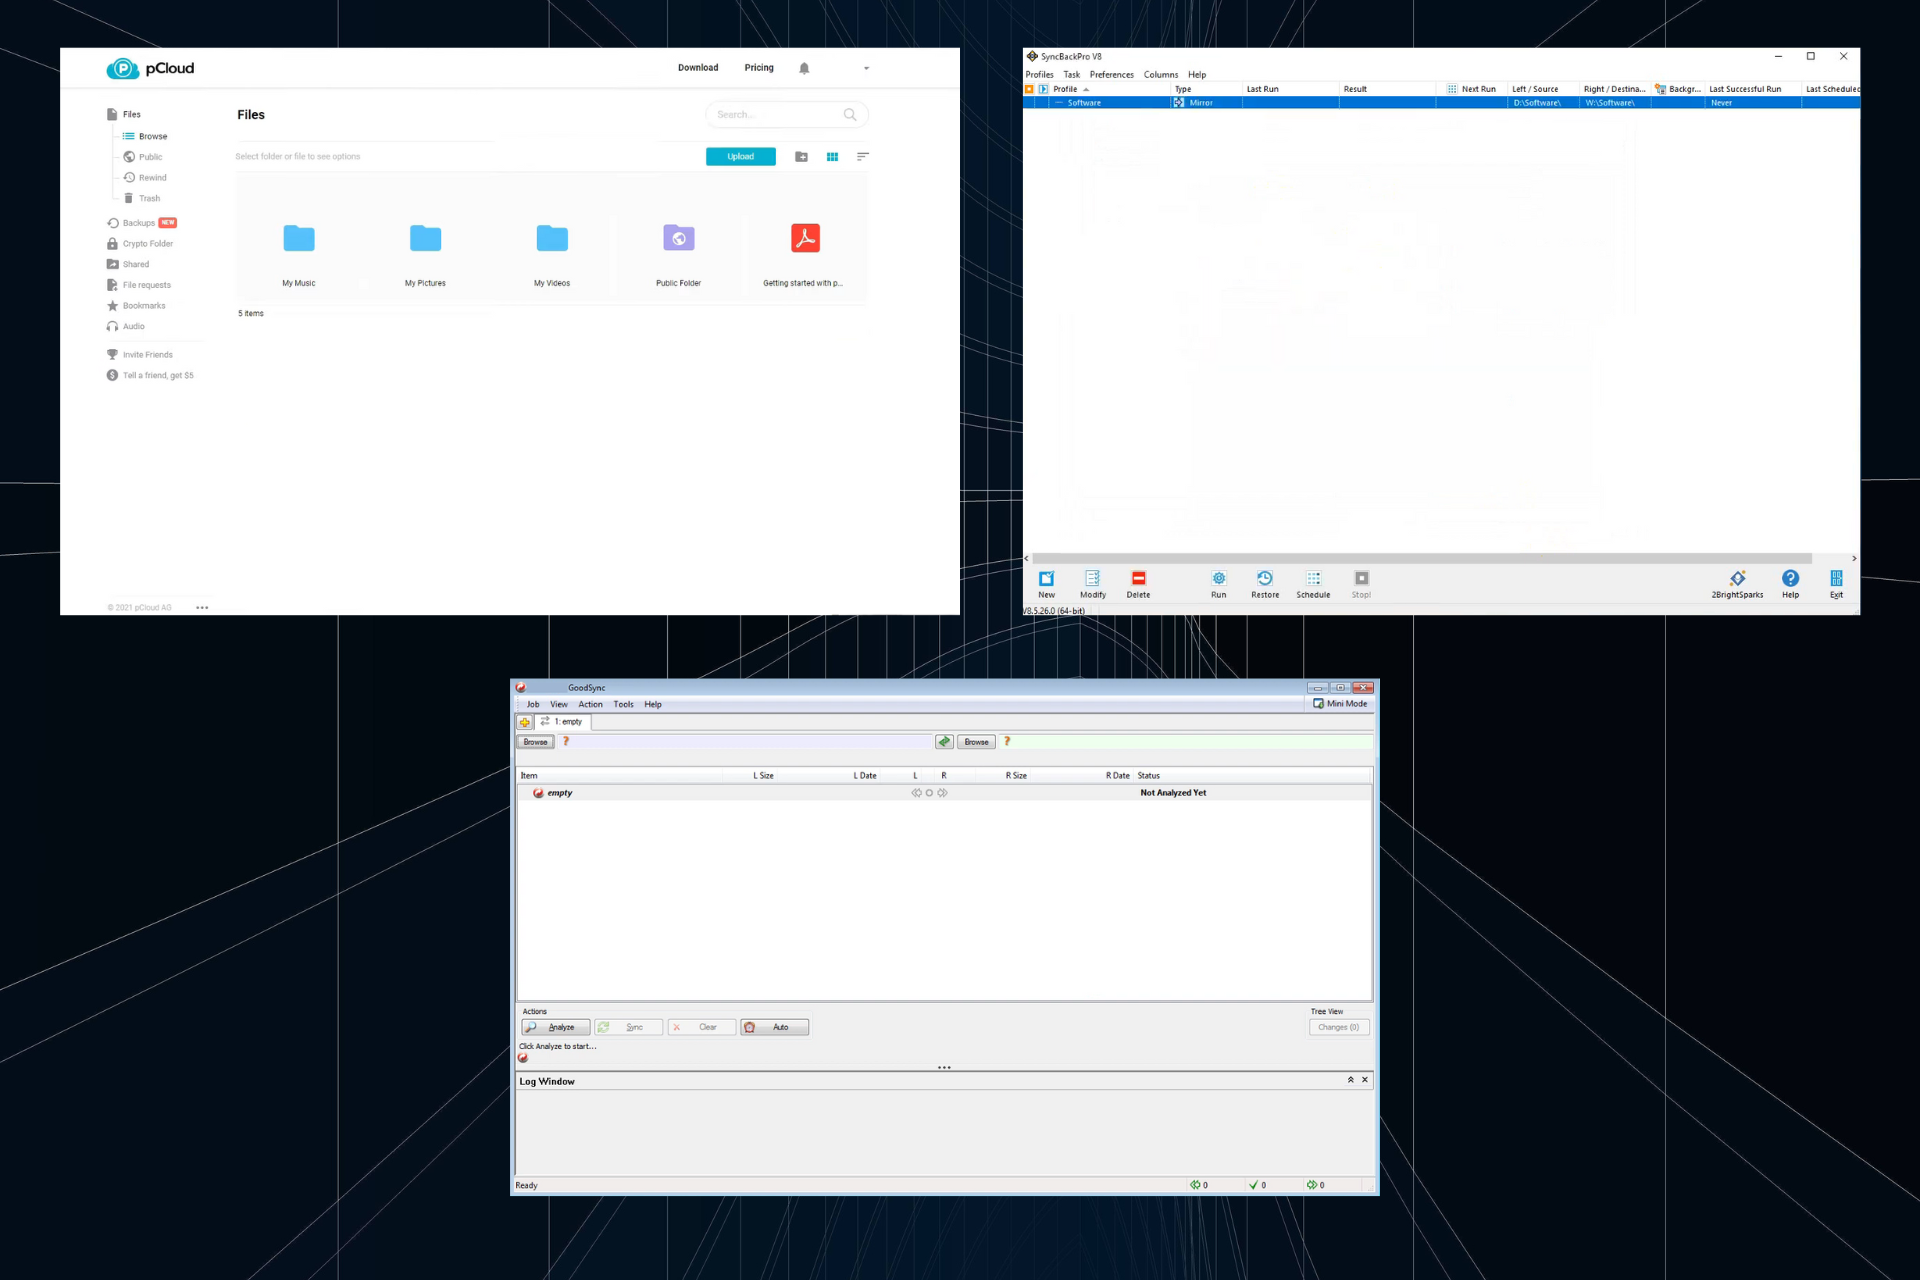Create a new folder in pCloud
This screenshot has height=1280, width=1920.
(x=801, y=157)
